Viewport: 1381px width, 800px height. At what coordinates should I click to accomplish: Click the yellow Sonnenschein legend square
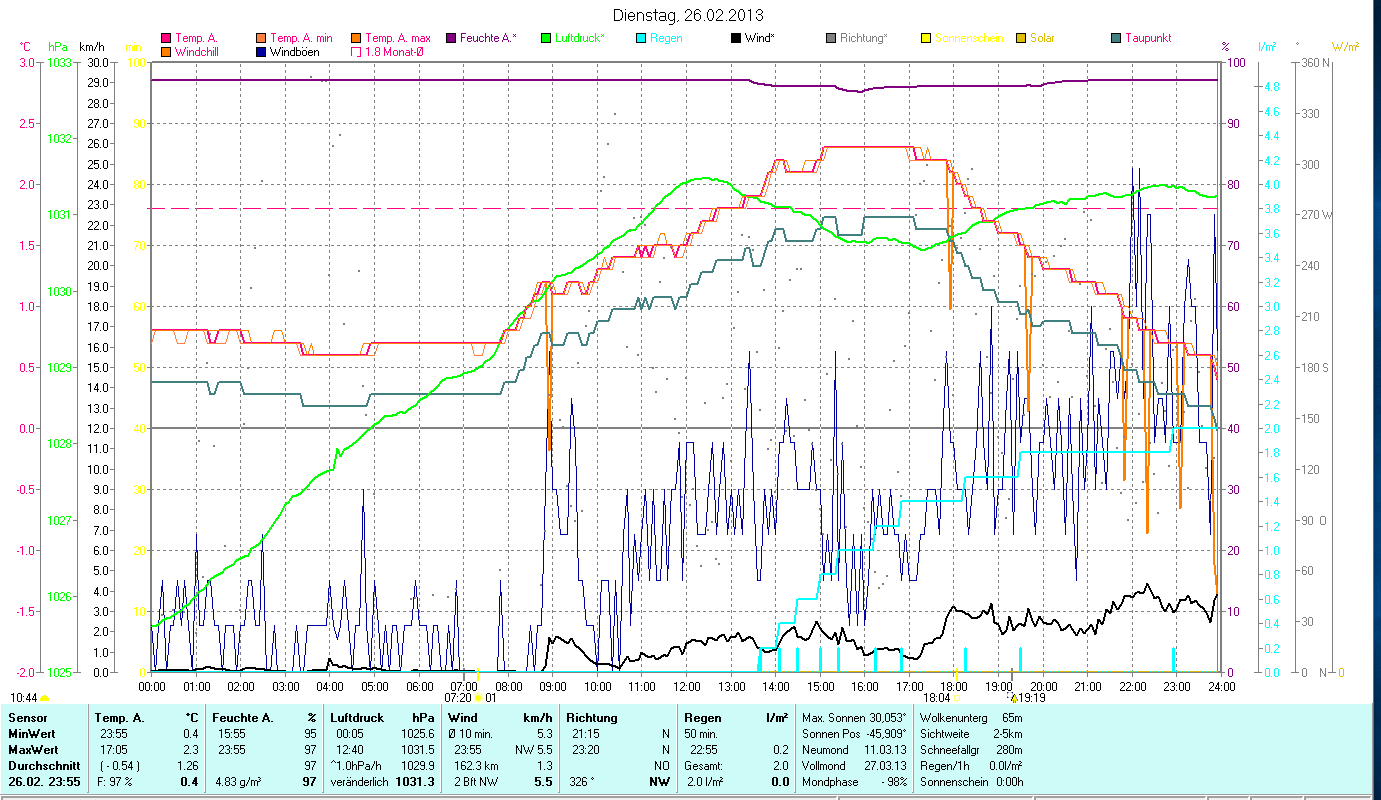tap(926, 39)
